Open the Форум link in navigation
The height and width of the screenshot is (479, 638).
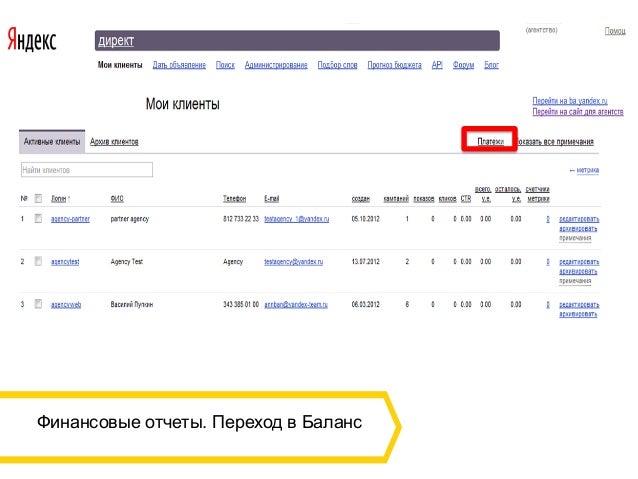click(x=463, y=65)
